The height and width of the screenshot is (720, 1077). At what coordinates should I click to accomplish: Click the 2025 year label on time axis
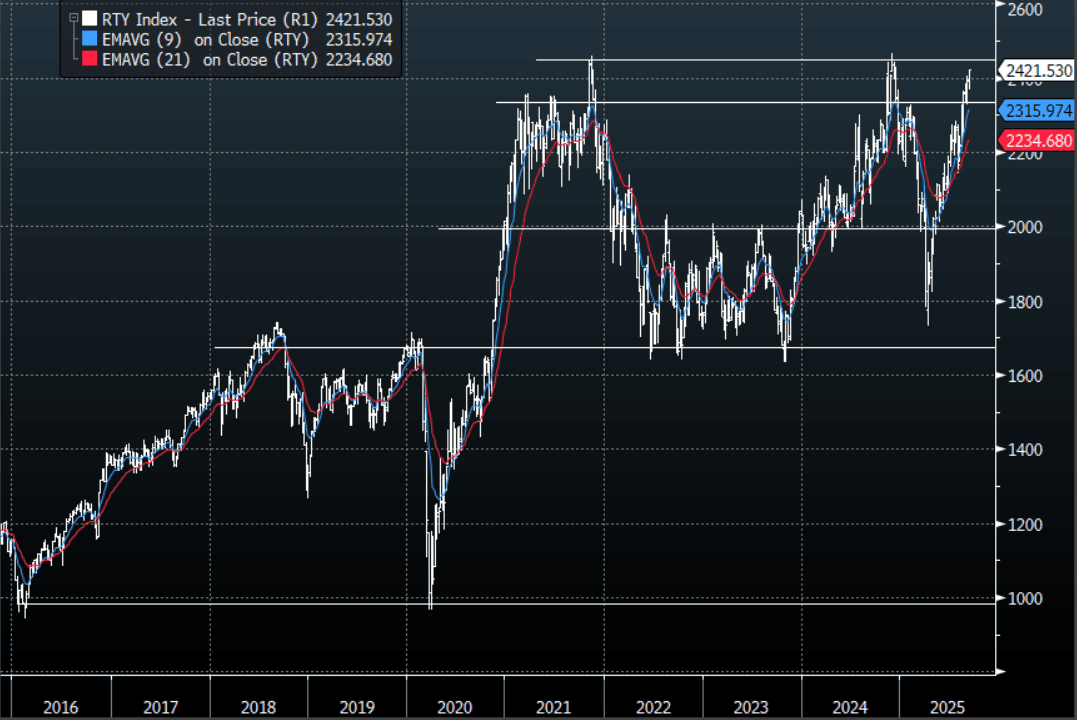tap(947, 707)
